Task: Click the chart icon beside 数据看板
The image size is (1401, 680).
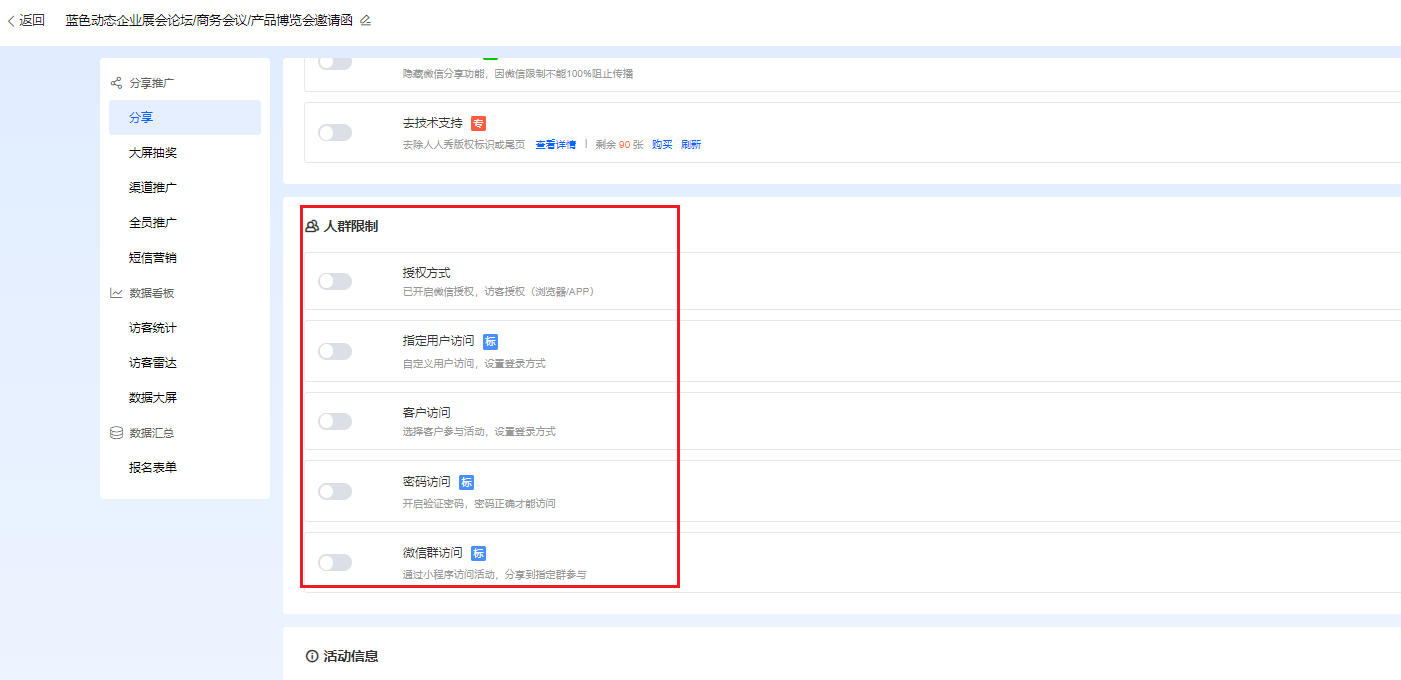Action: click(x=116, y=293)
